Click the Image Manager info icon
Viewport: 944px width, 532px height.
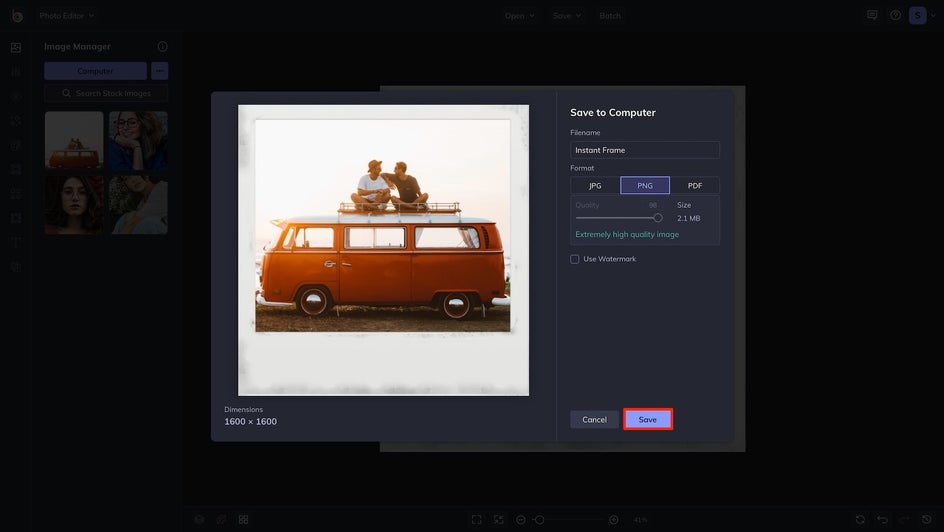click(x=163, y=46)
